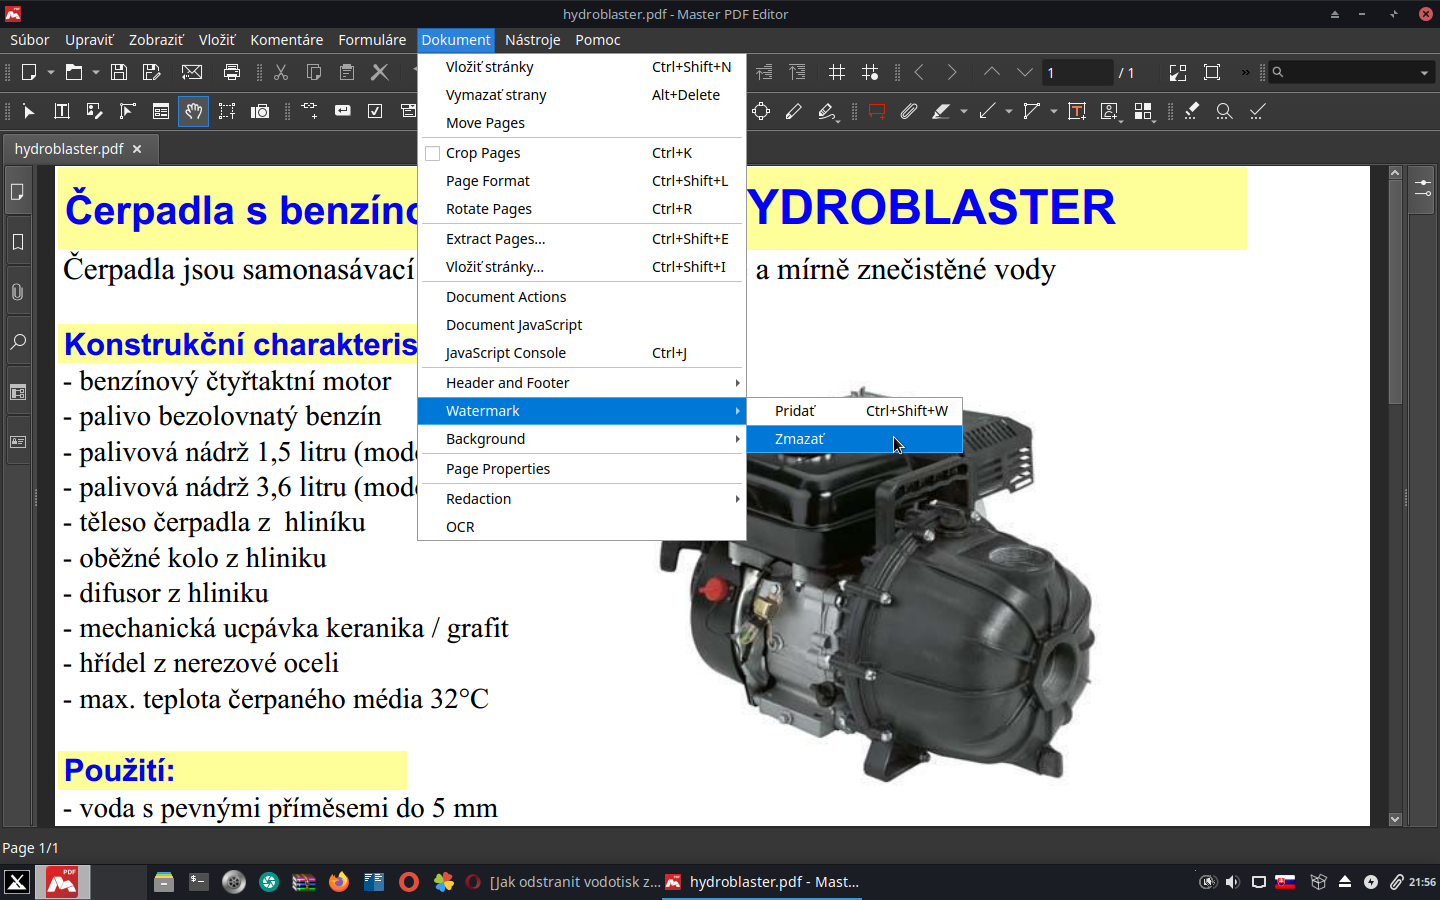Click the volume icon in system tray
The width and height of the screenshot is (1440, 900).
(x=1233, y=882)
